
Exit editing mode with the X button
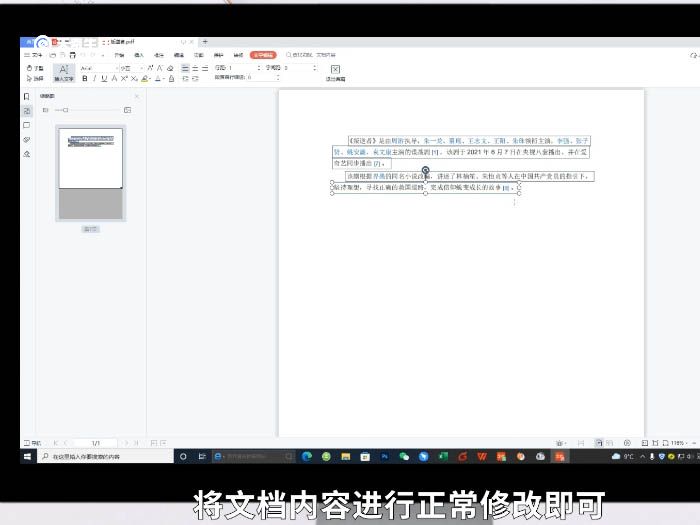click(x=335, y=73)
